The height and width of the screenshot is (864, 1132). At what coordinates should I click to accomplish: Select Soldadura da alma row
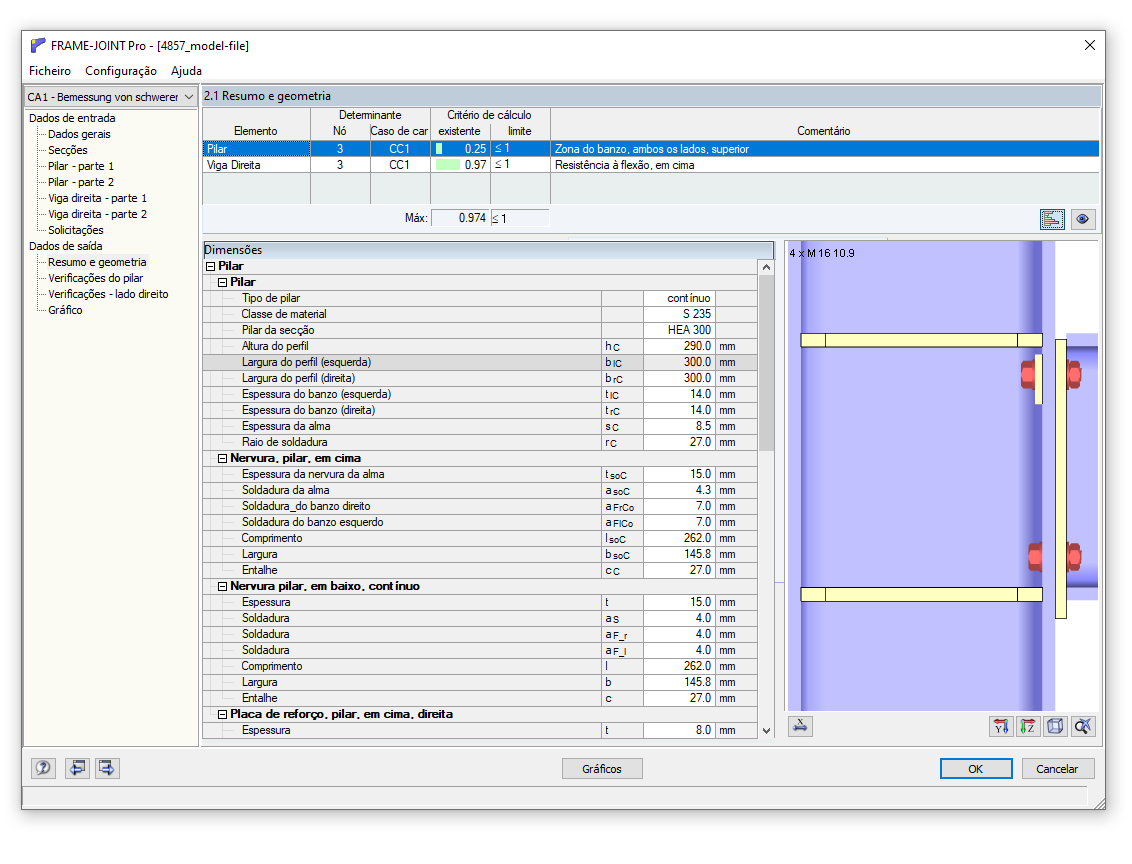[480, 490]
